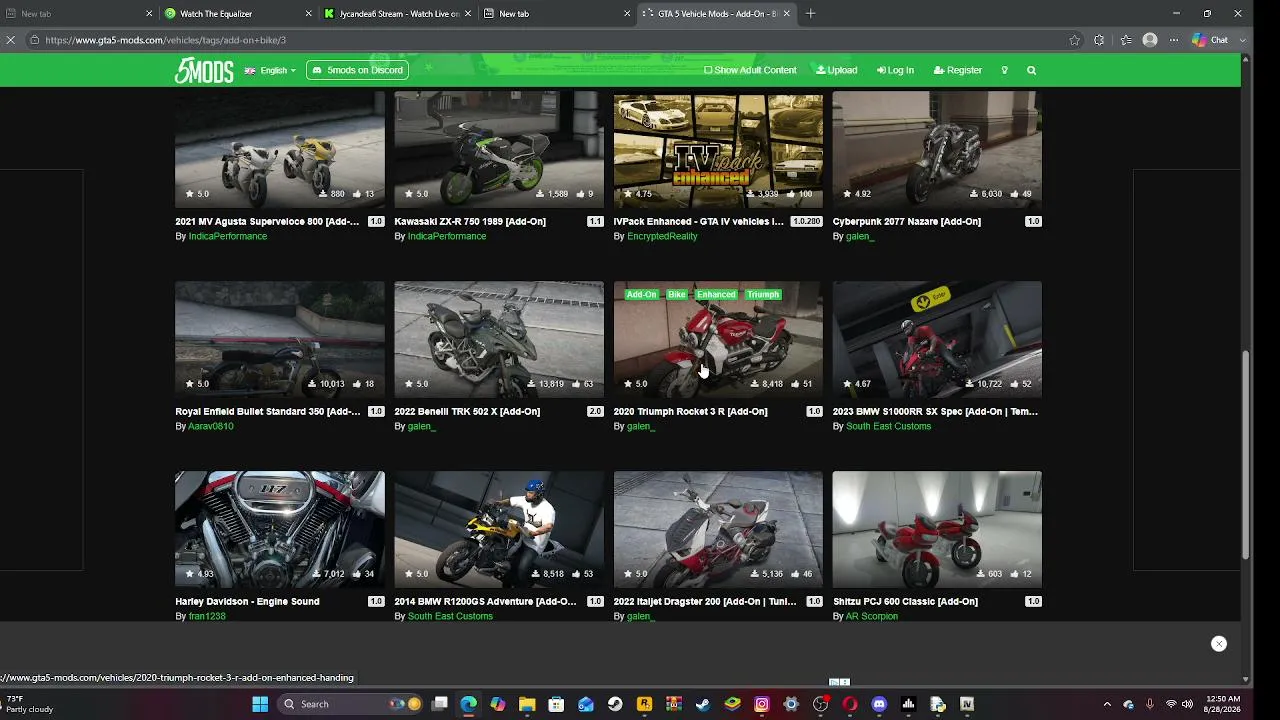1280x720 pixels.
Task: Open the Cyberpunk 2077 Nazare title link
Action: 907,222
